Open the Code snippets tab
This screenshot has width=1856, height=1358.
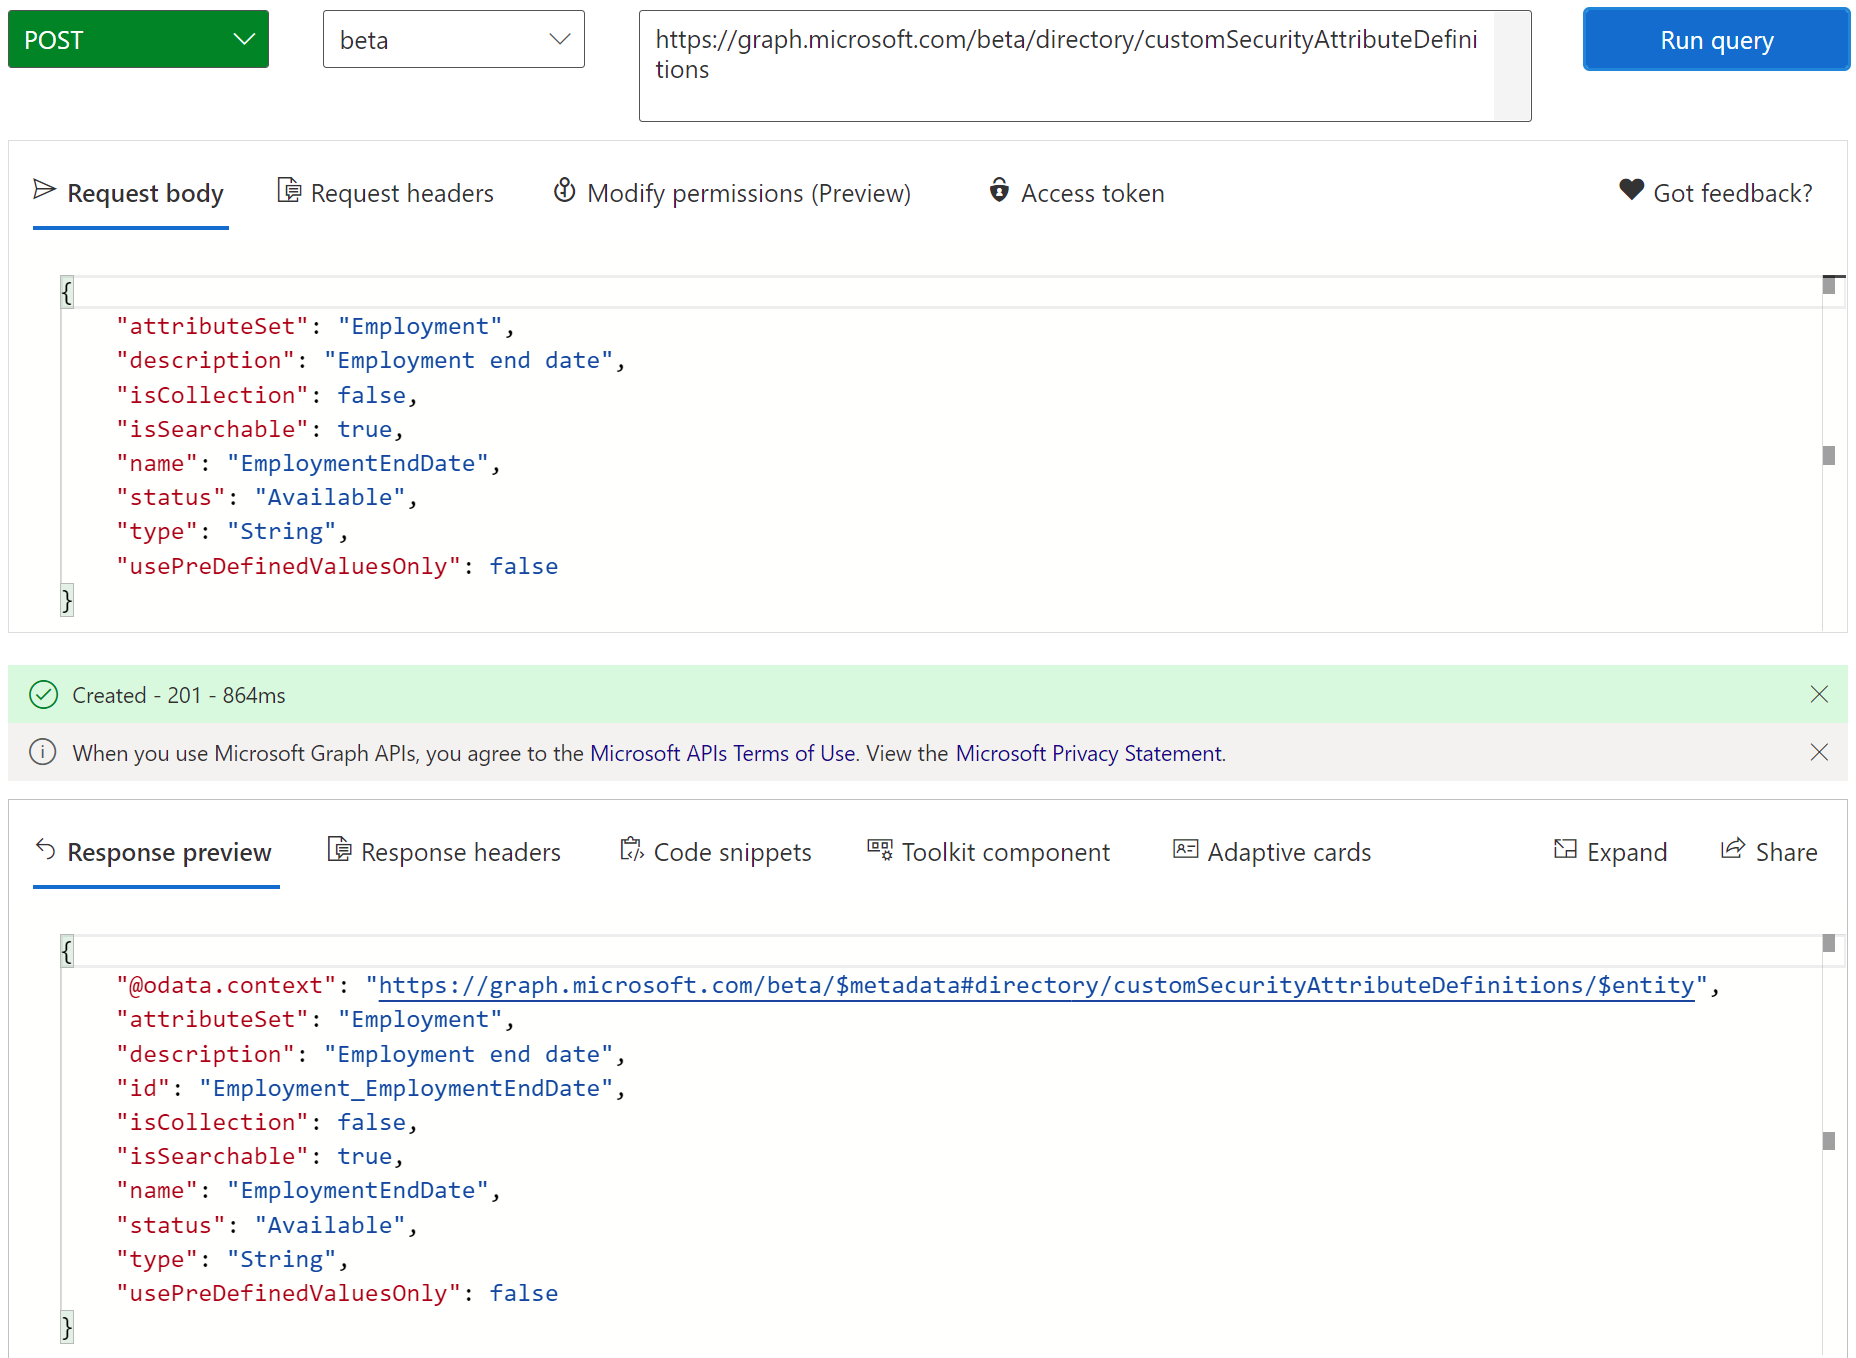coord(716,852)
